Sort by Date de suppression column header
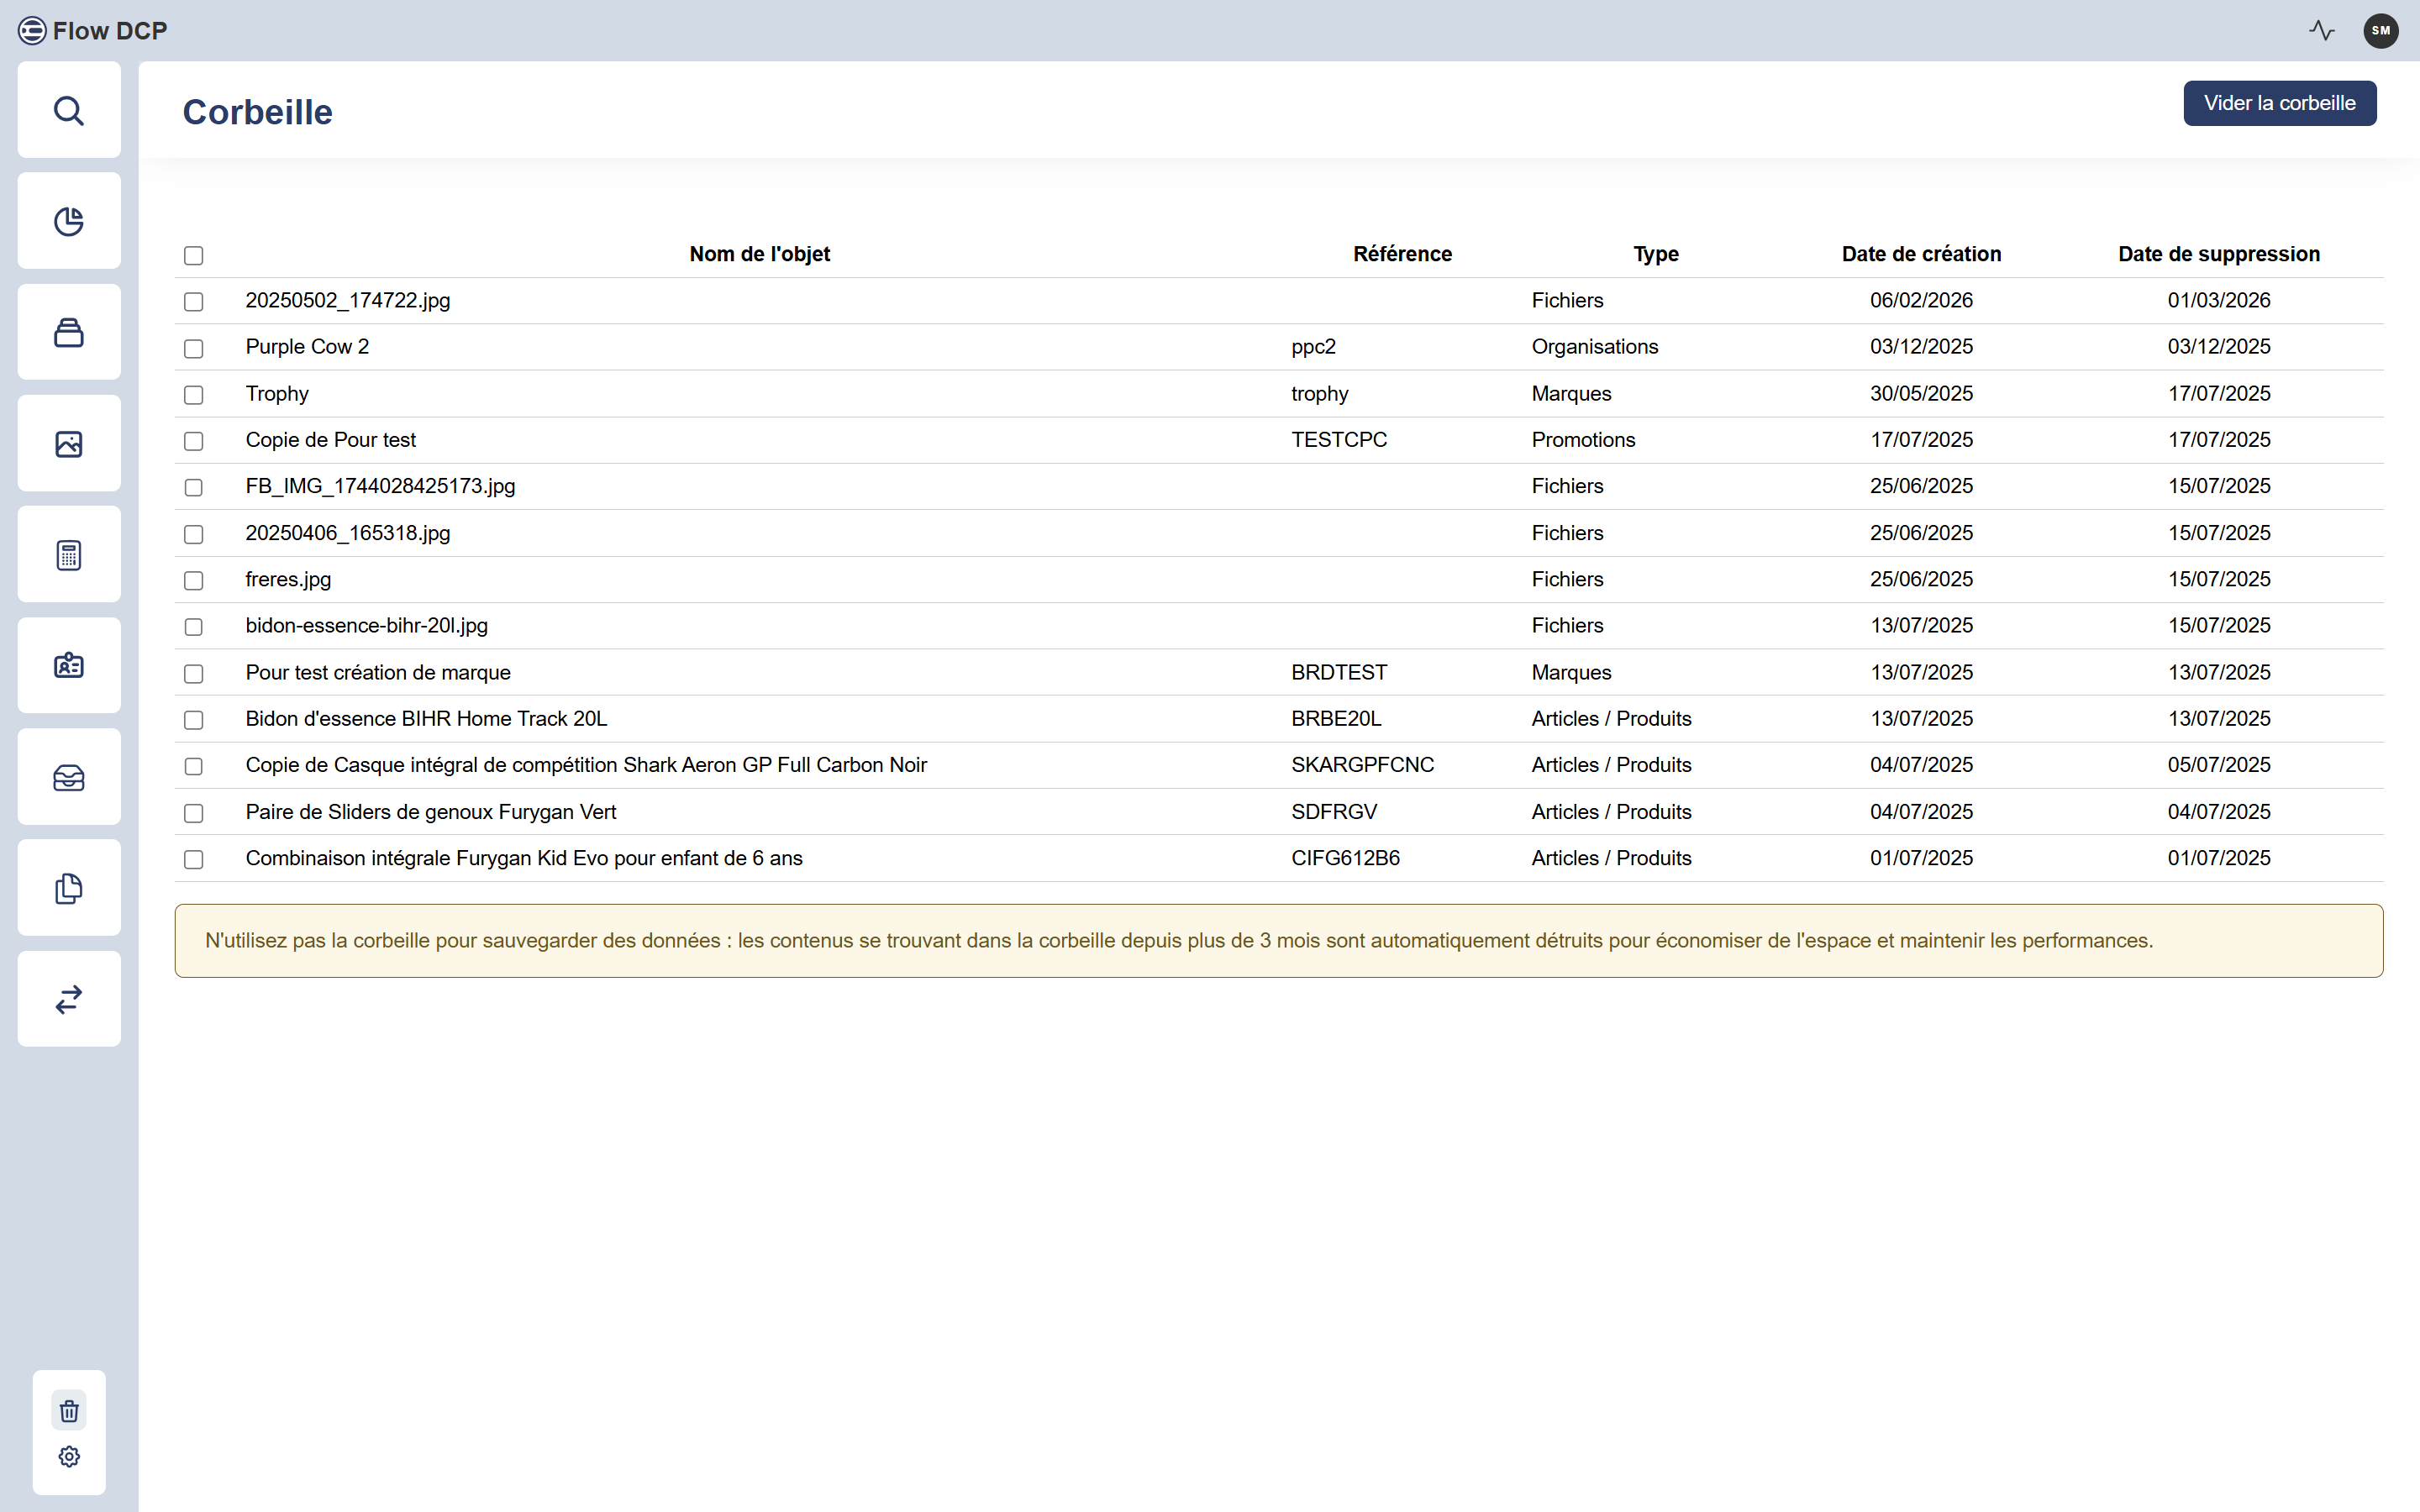 [x=2218, y=254]
